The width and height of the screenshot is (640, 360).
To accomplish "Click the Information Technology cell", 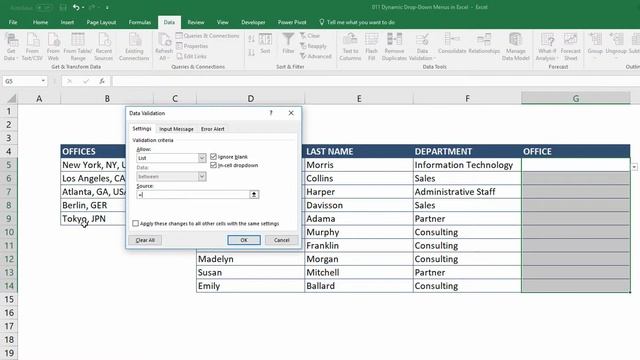I will [467, 164].
